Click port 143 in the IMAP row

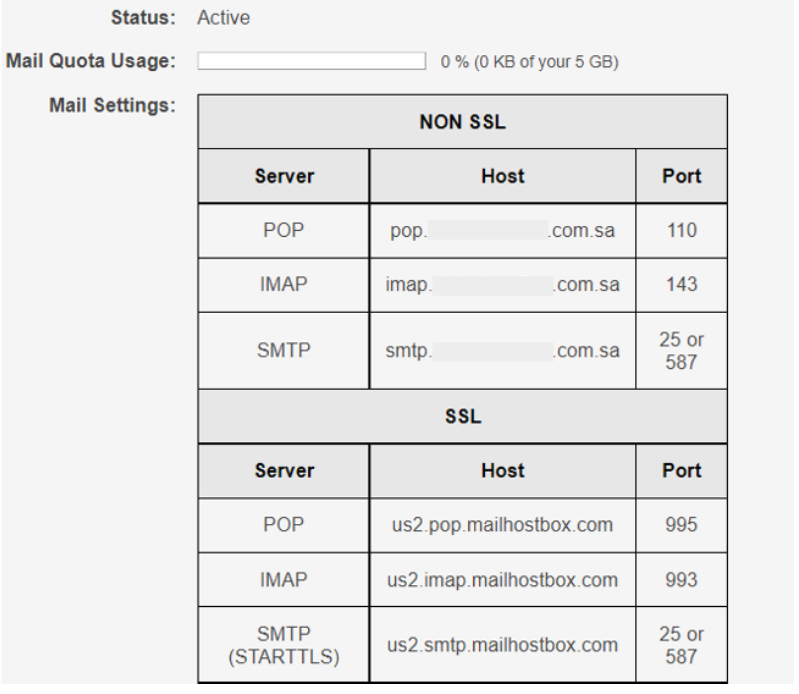[682, 284]
